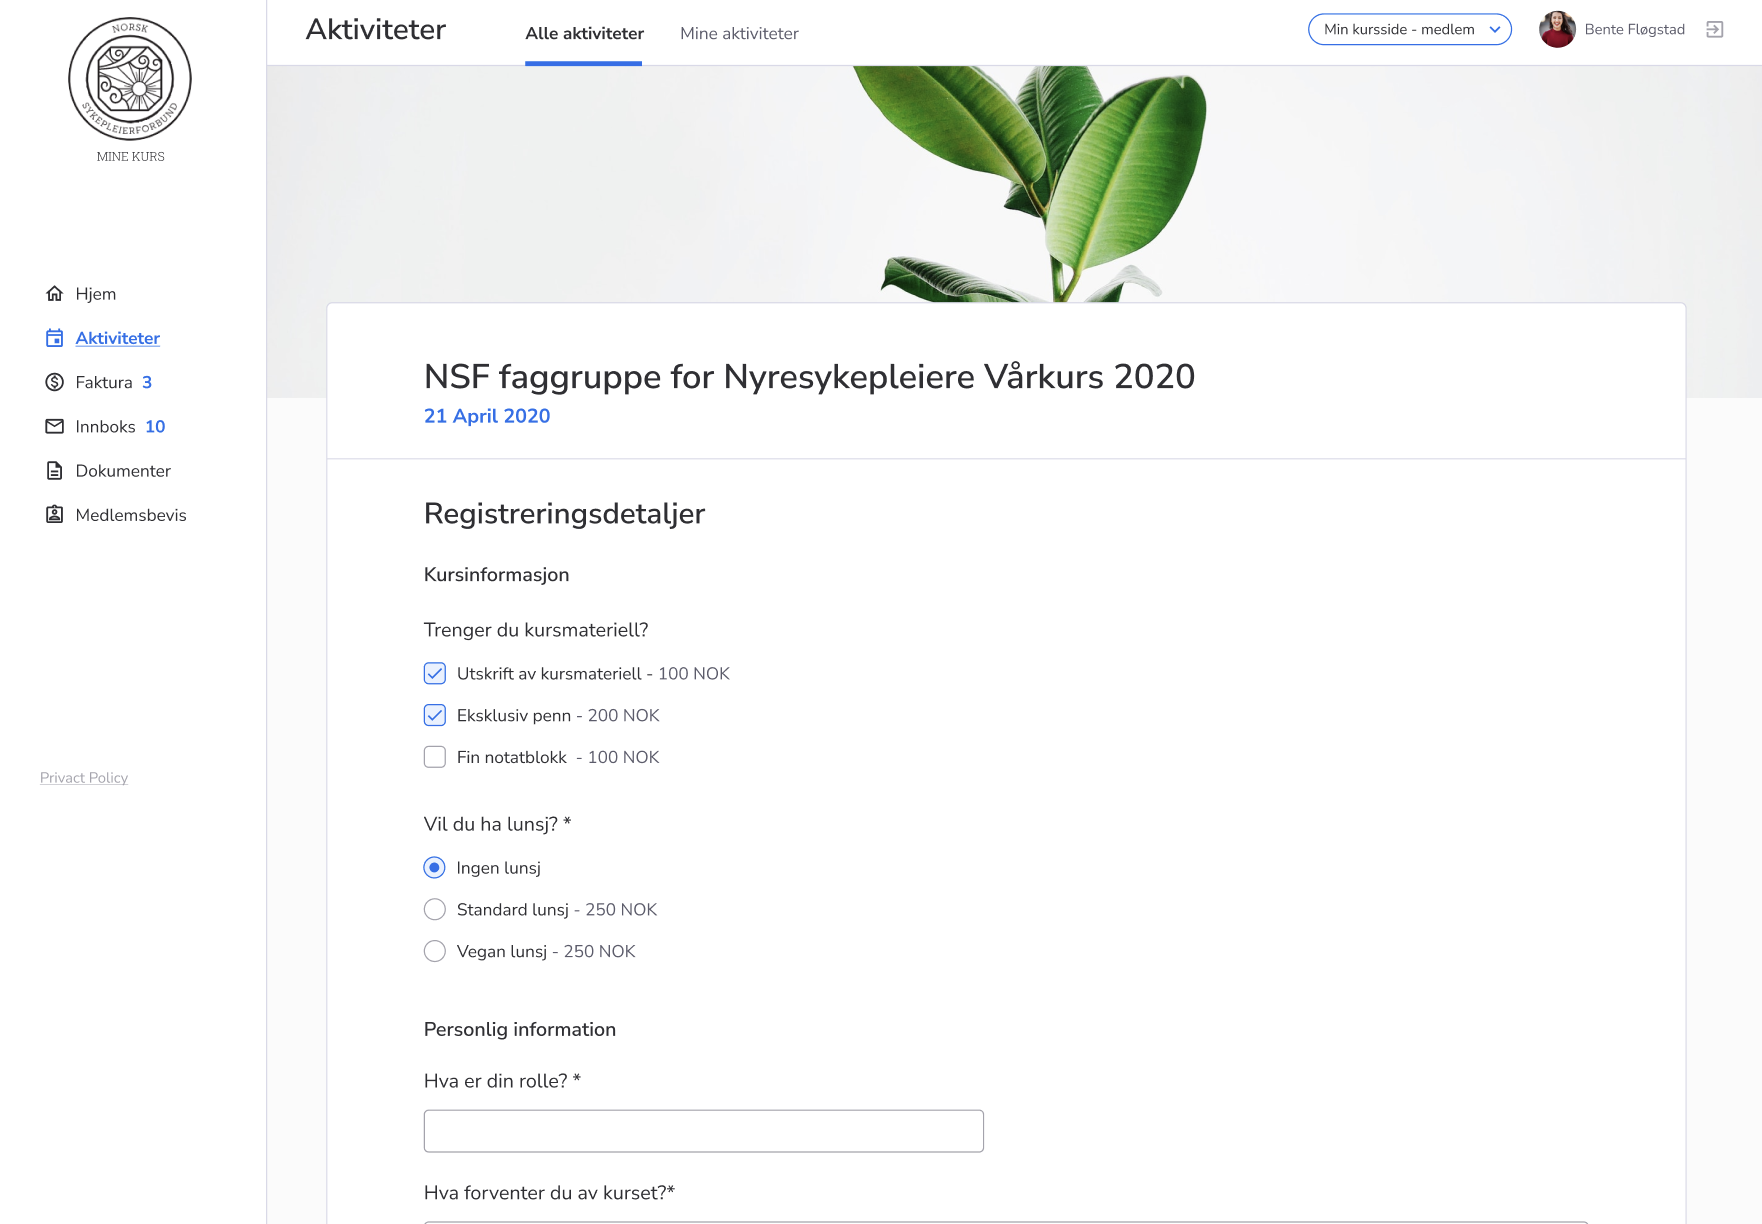This screenshot has width=1762, height=1224.
Task: Click the date 21 April 2020
Action: coord(487,416)
